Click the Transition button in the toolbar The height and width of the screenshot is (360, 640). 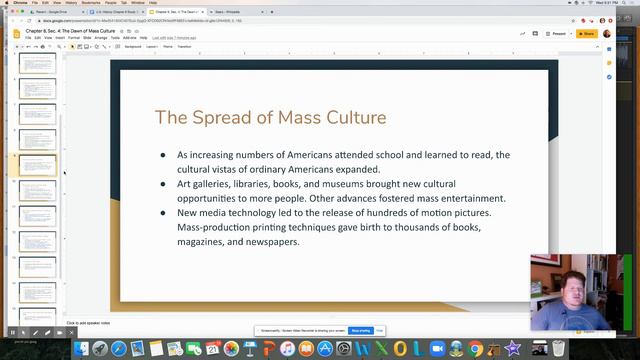(x=184, y=47)
